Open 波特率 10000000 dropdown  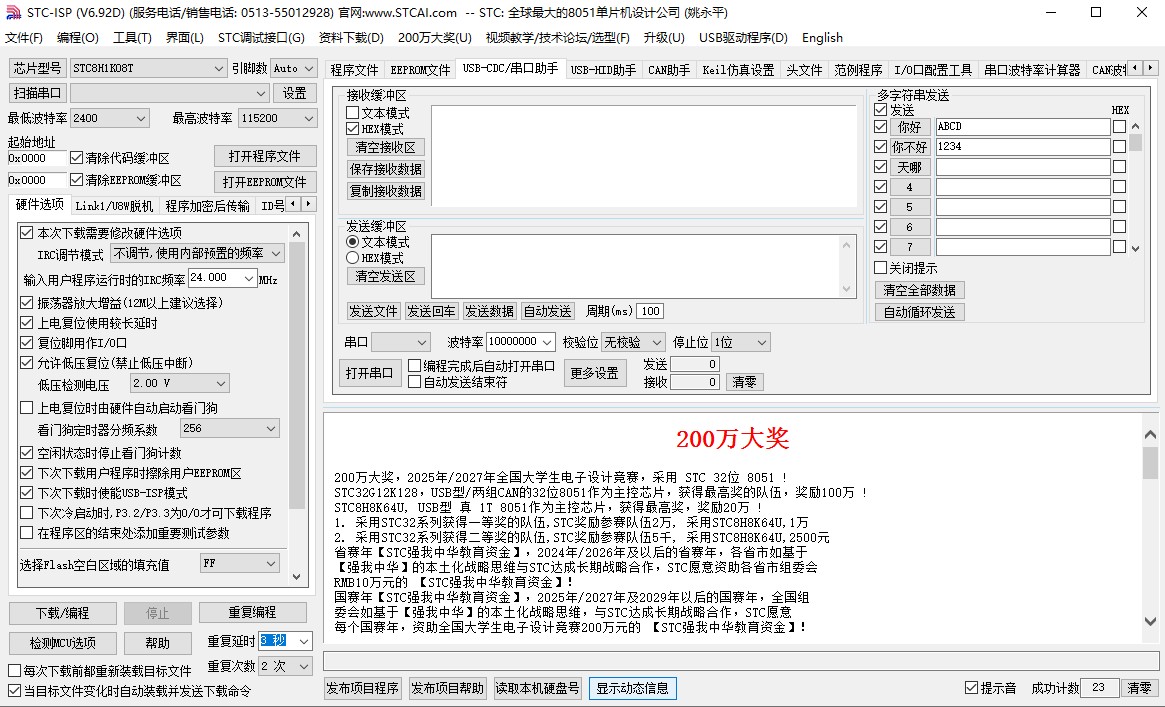pos(547,342)
